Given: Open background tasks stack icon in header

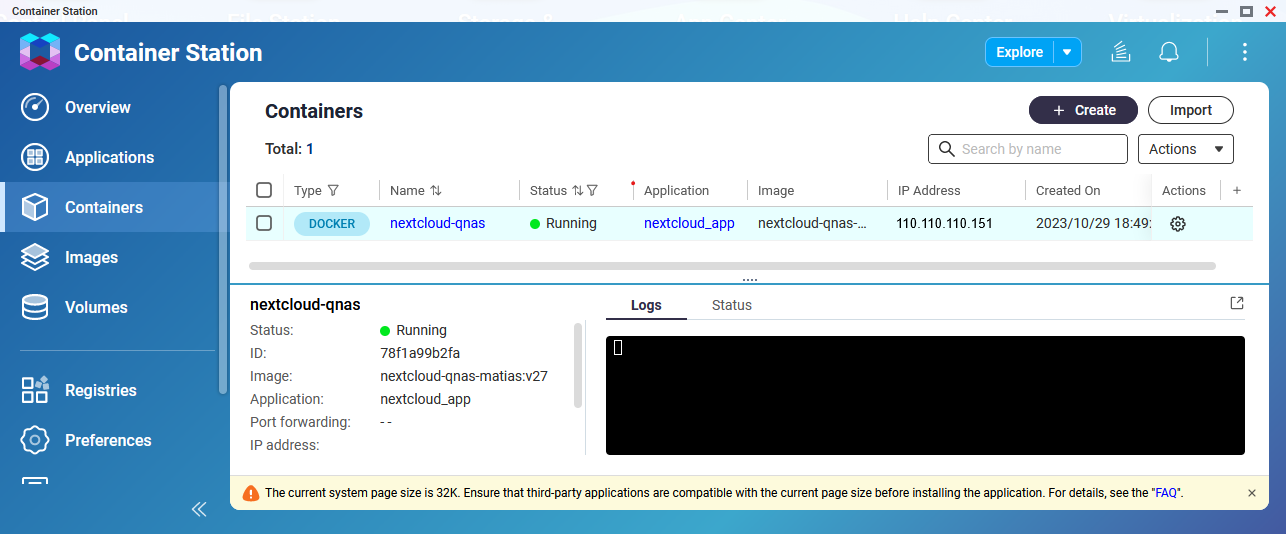Looking at the screenshot, I should point(1121,52).
